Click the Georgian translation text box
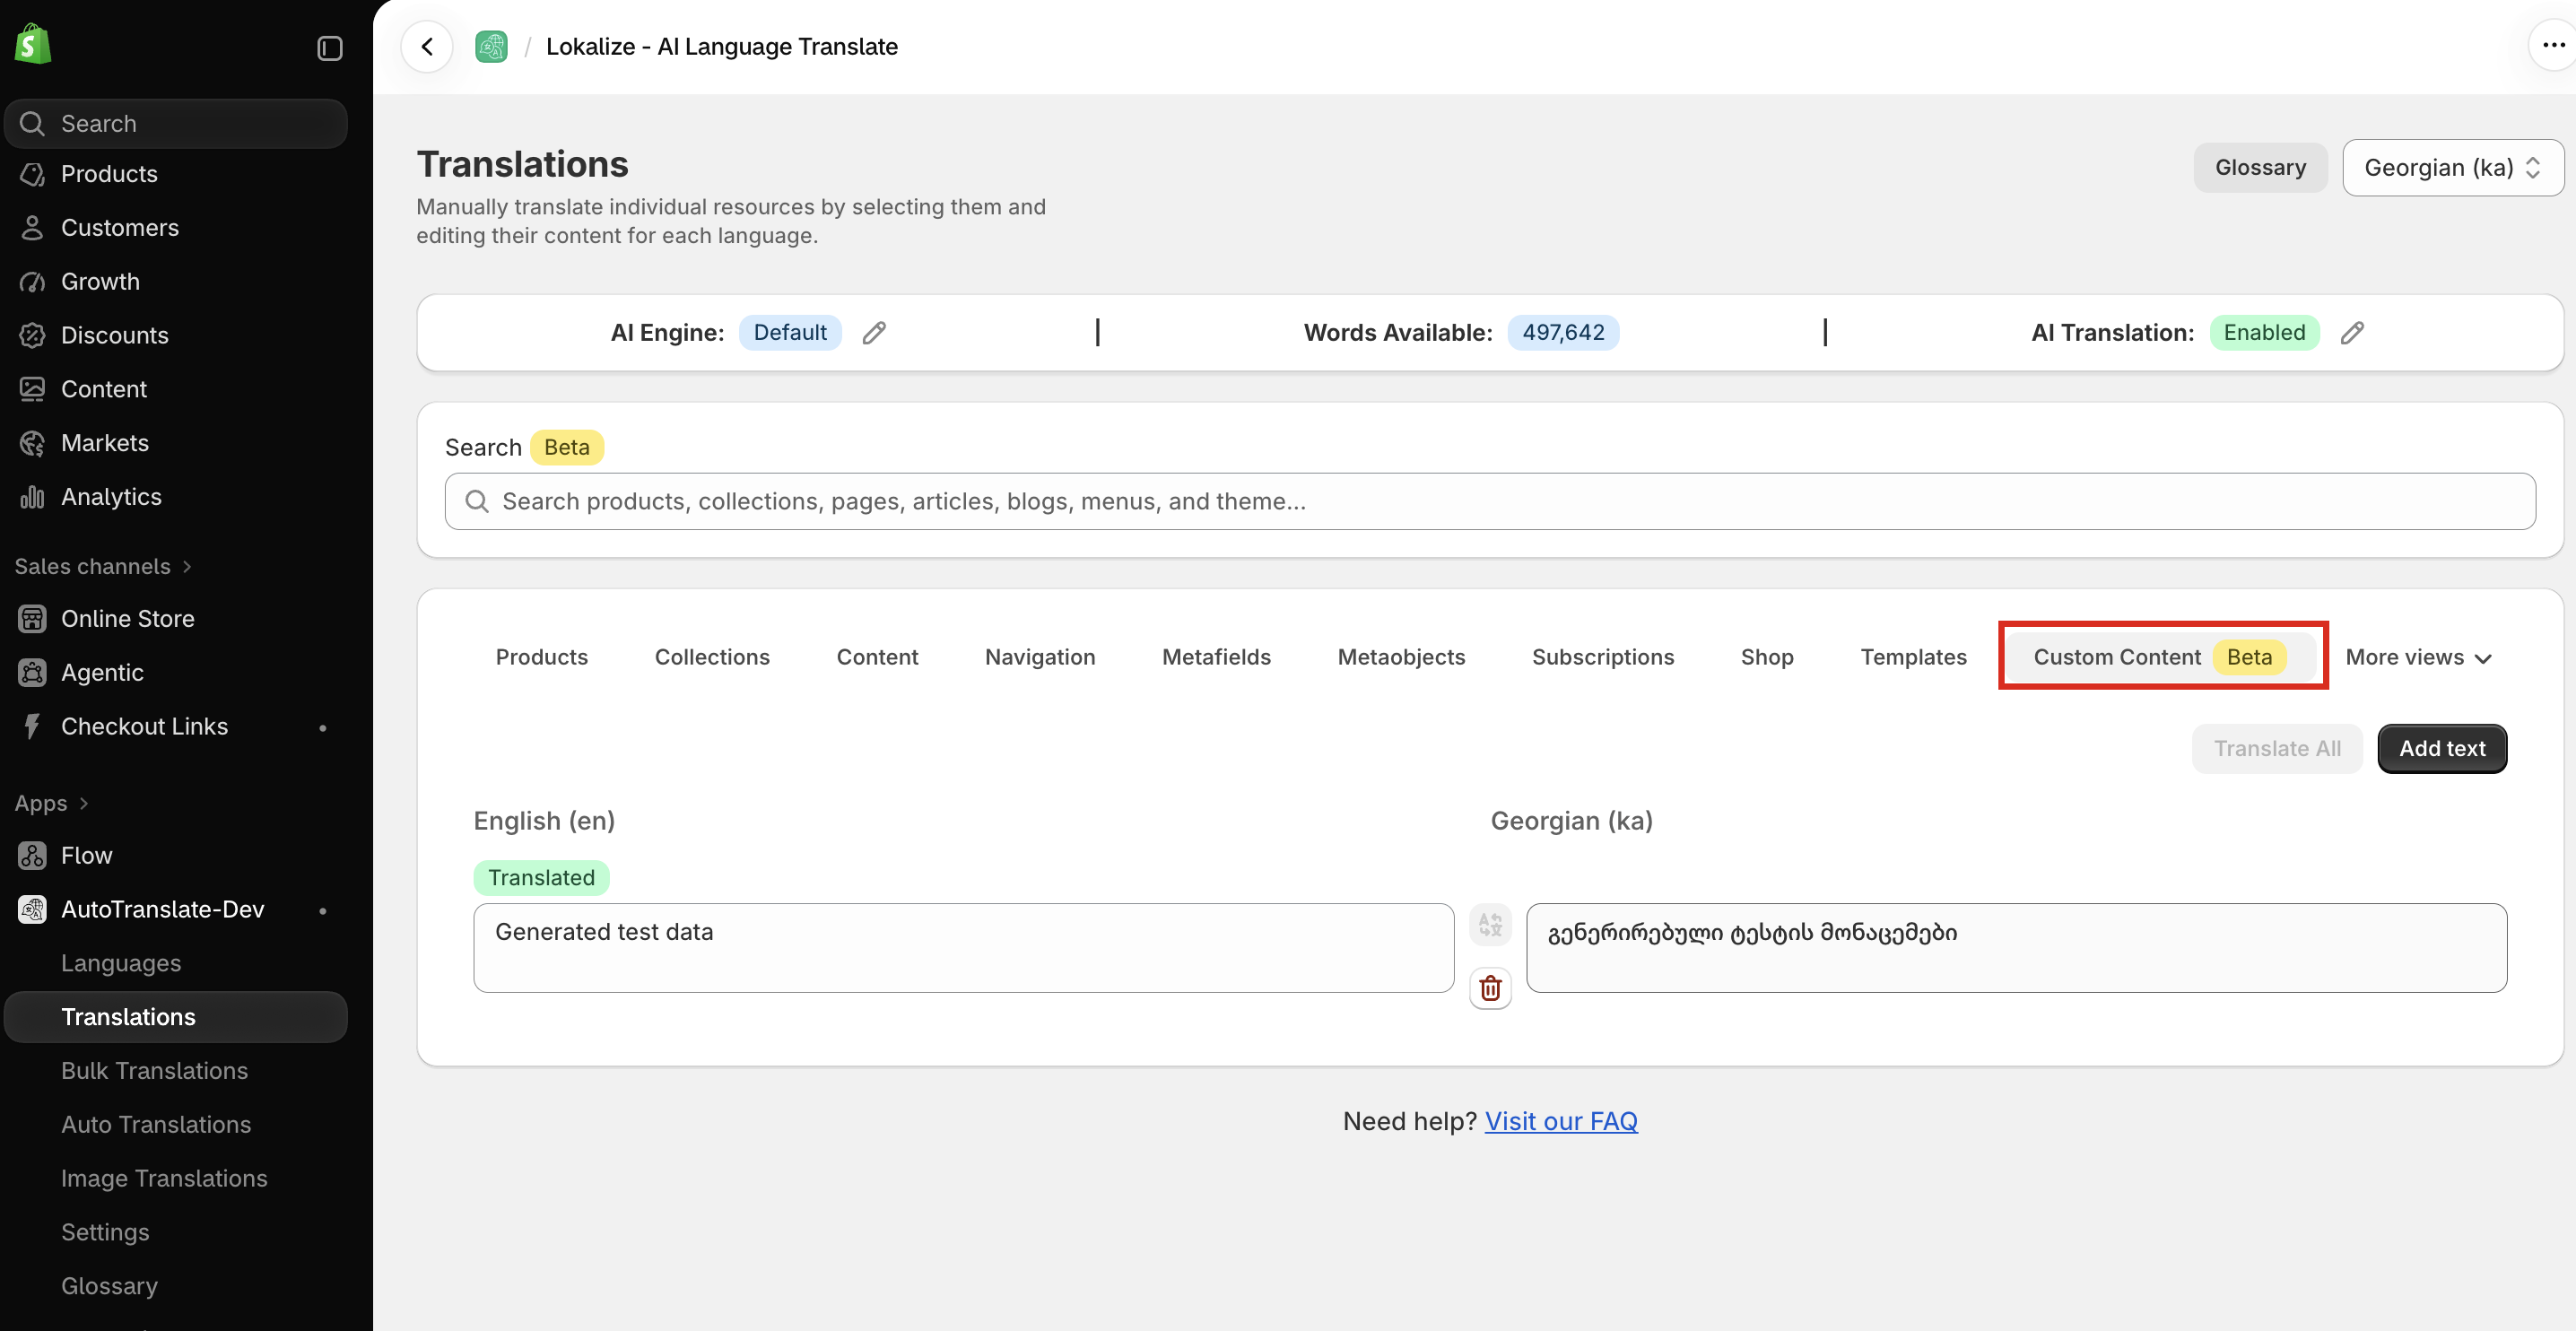Image resolution: width=2576 pixels, height=1331 pixels. click(2016, 948)
